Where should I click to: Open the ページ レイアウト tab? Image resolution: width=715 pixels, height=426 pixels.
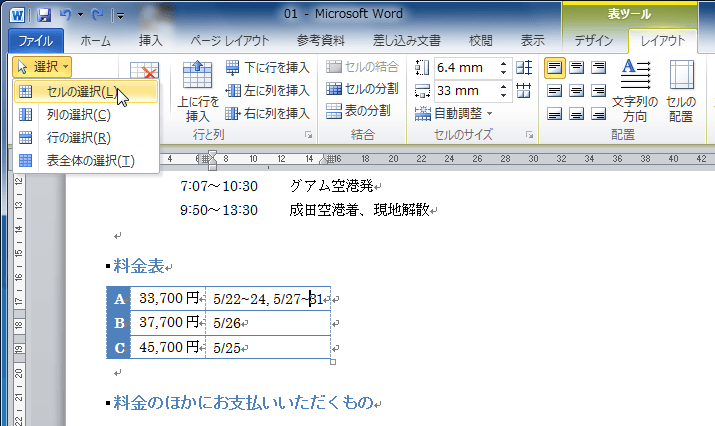point(229,41)
